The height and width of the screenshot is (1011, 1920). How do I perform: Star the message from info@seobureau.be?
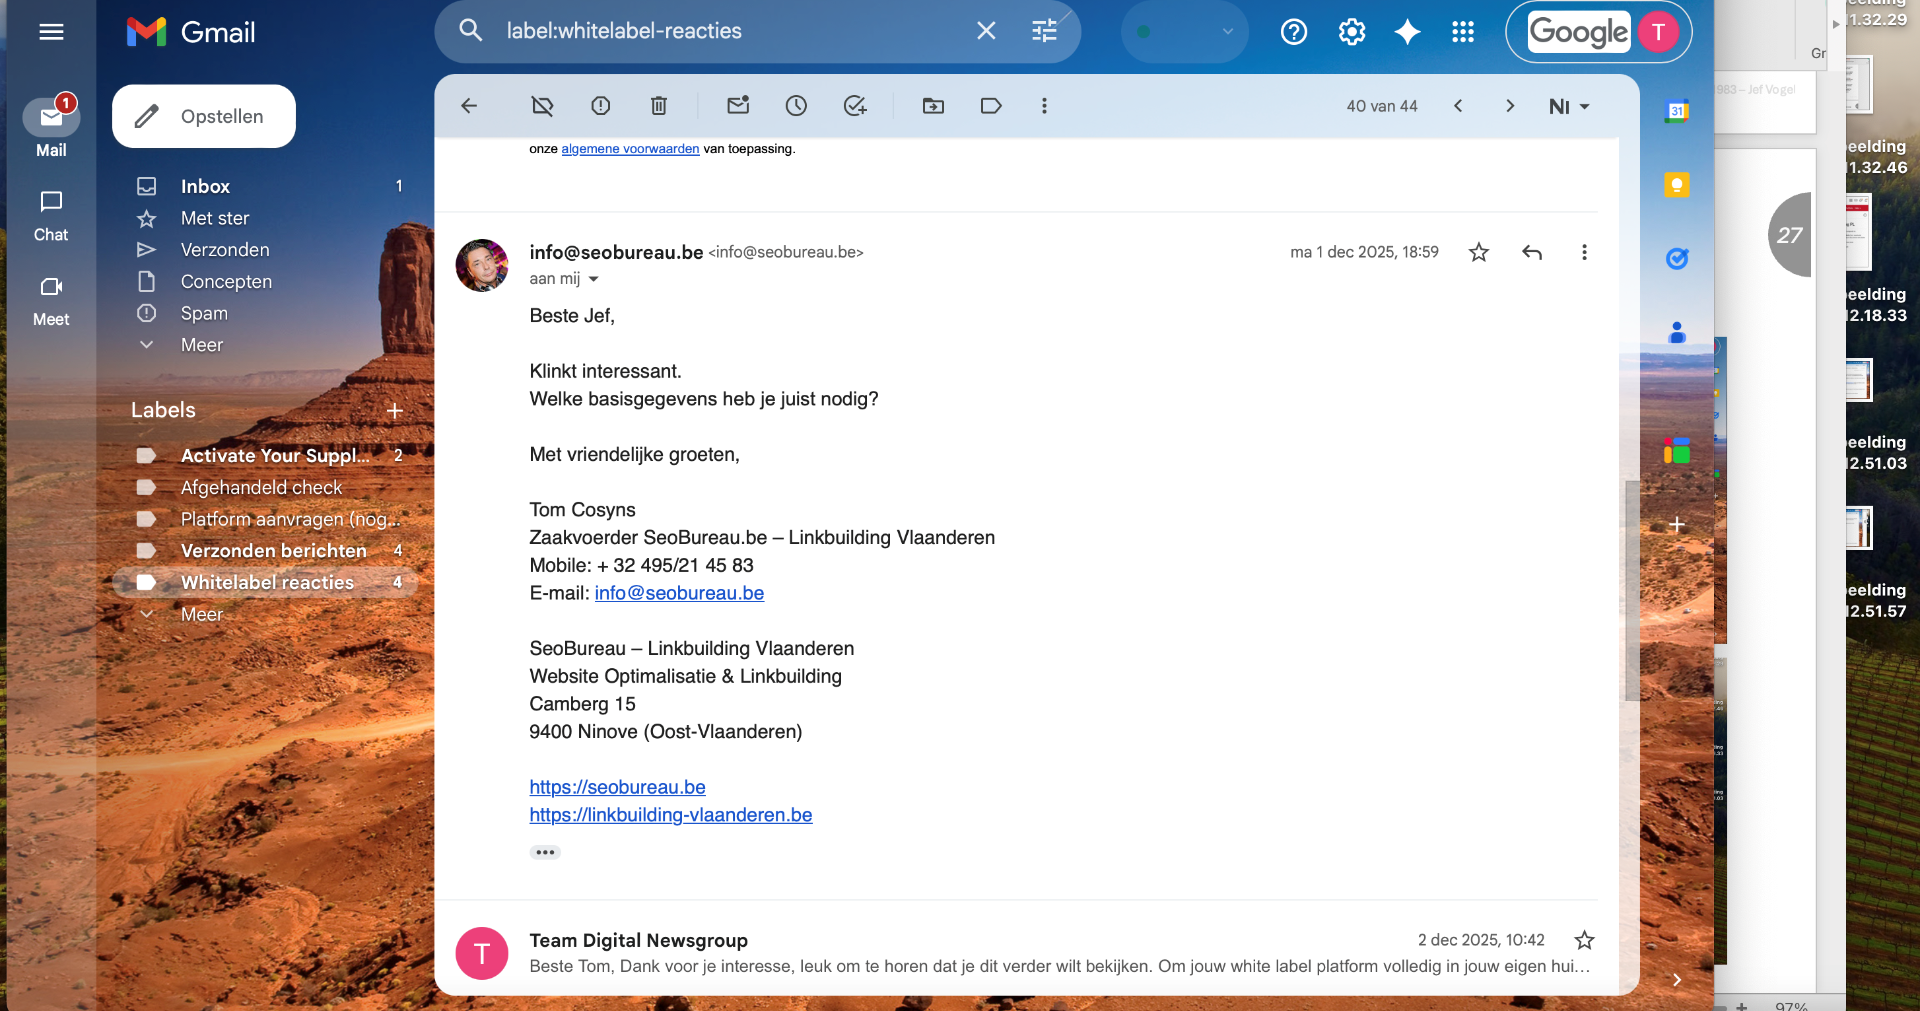point(1478,252)
